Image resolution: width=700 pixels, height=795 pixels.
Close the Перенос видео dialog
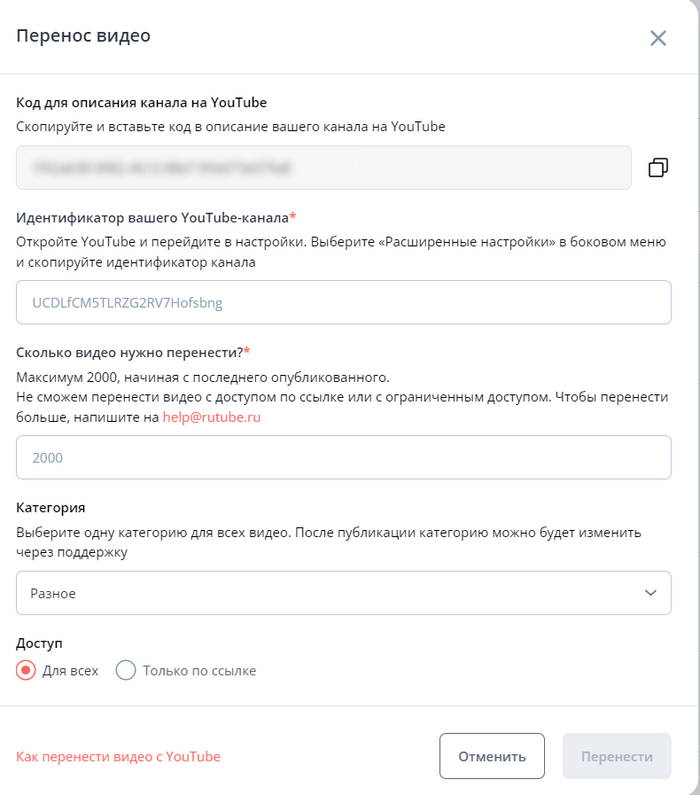[658, 38]
